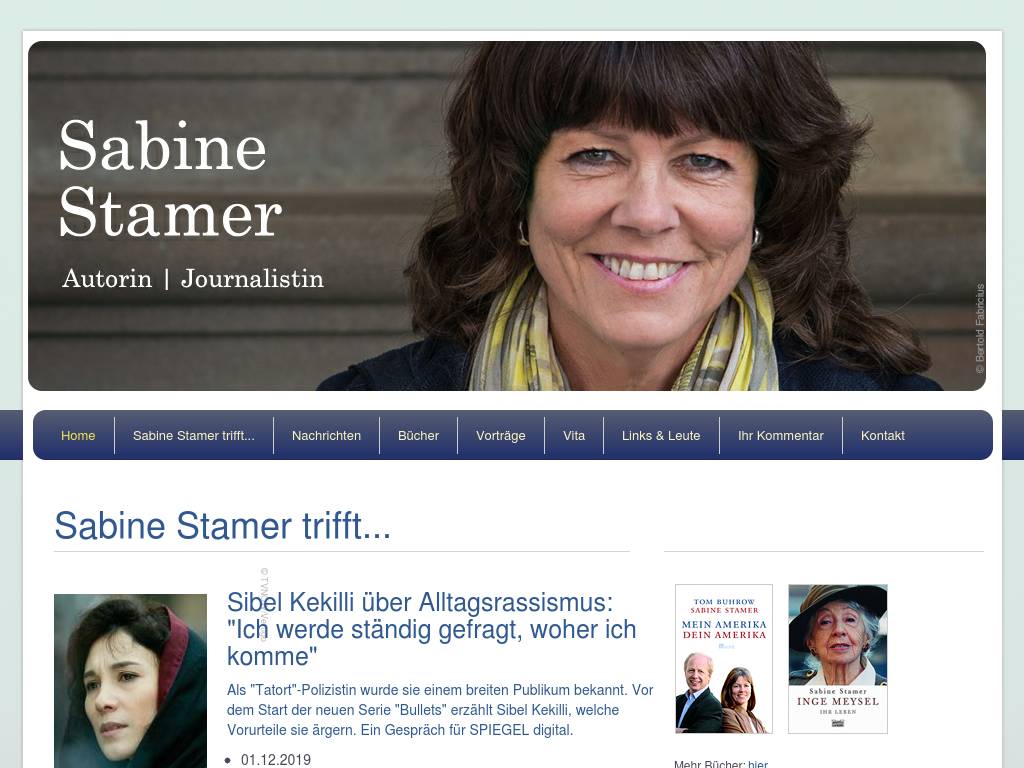Click the Sabine Stamer trifft... page heading
Image resolution: width=1024 pixels, height=768 pixels.
223,526
